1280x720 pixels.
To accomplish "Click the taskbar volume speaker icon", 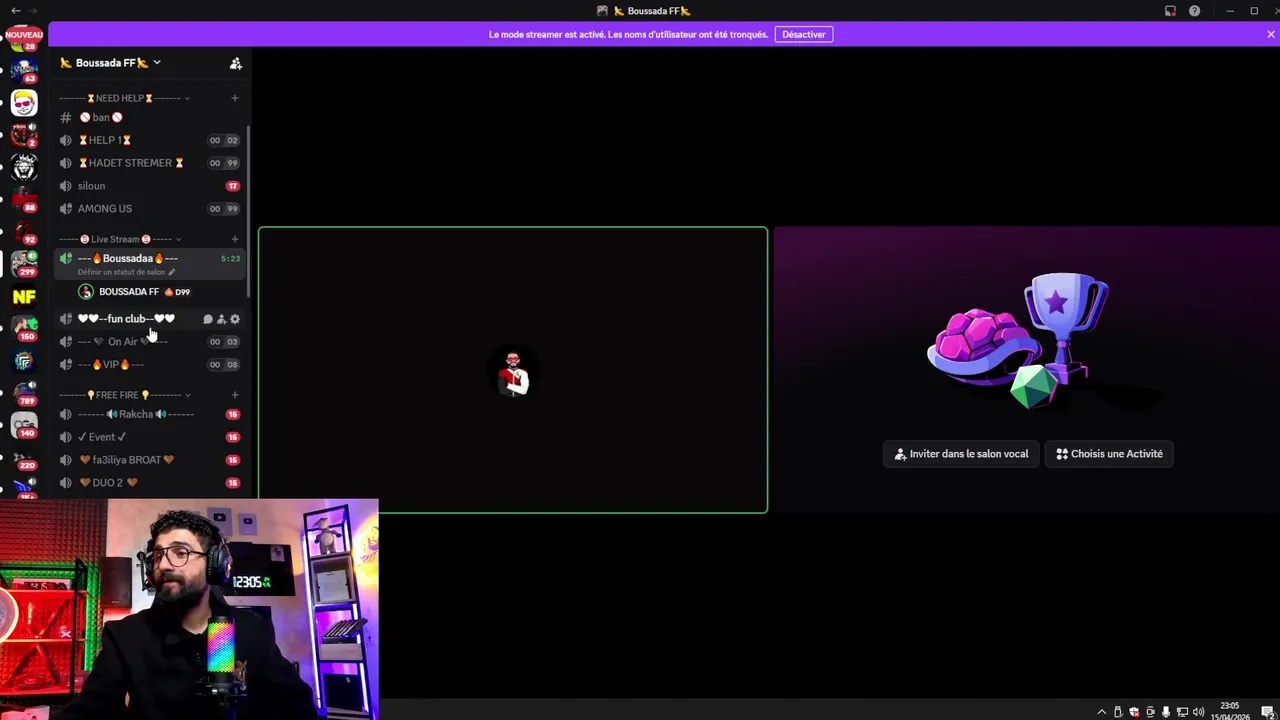I will click(x=1198, y=712).
